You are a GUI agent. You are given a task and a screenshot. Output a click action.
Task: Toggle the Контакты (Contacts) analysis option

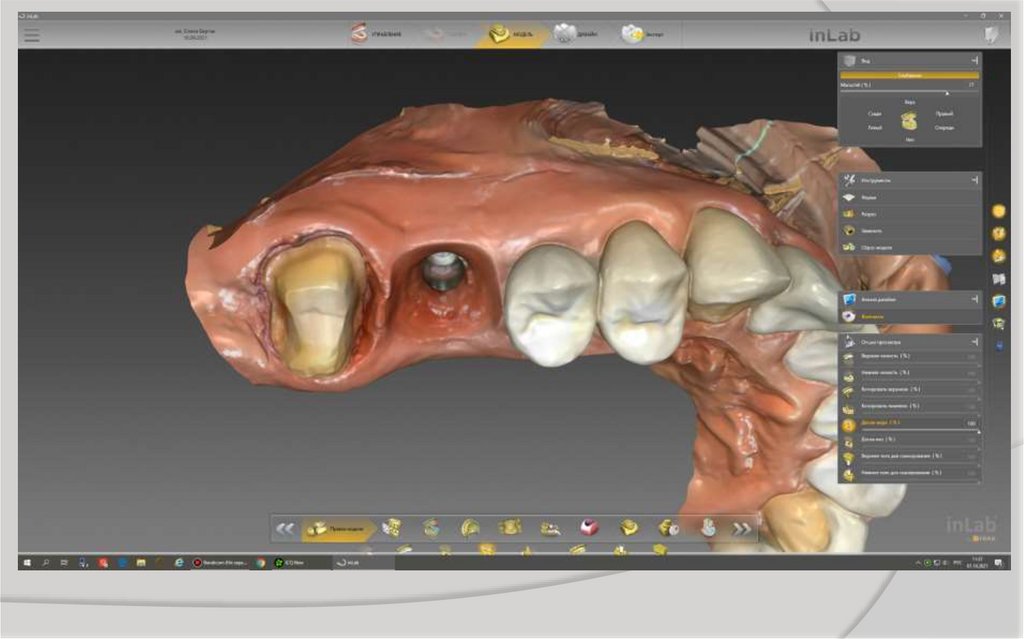849,316
